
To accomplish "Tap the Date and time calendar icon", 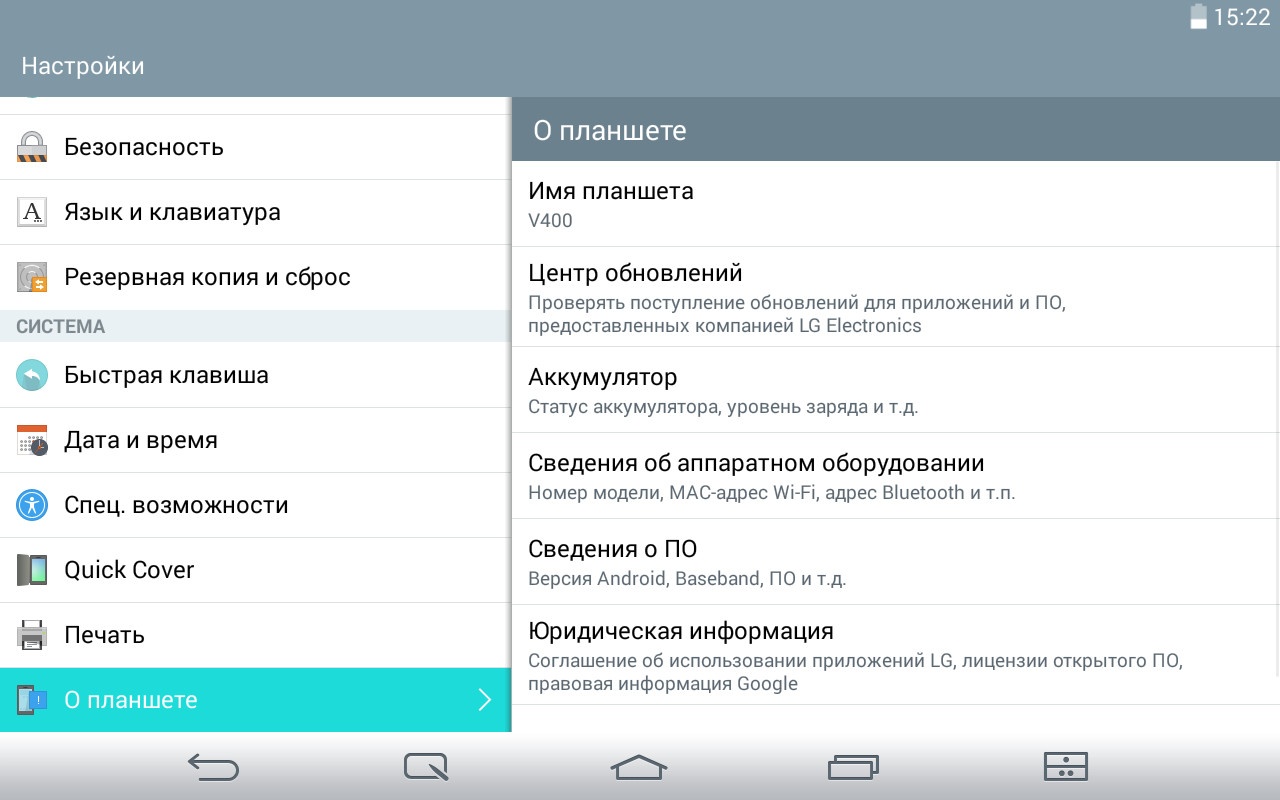I will tap(32, 440).
